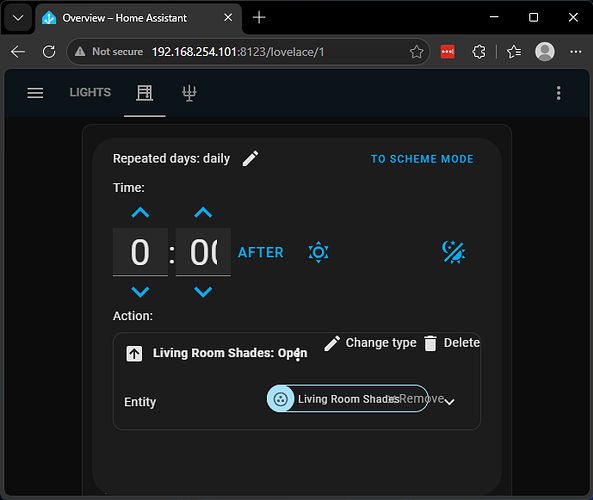
Task: Click Change type pencil button
Action: tap(370, 343)
